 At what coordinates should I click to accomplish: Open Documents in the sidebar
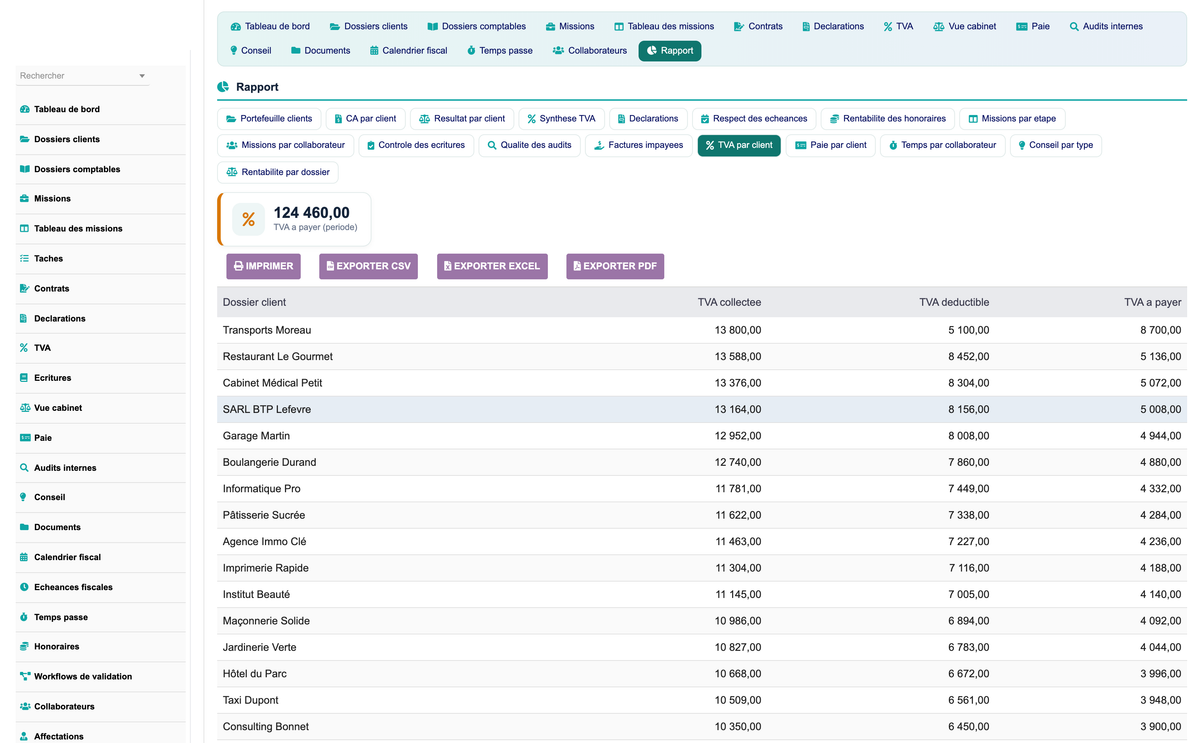[x=101, y=527]
